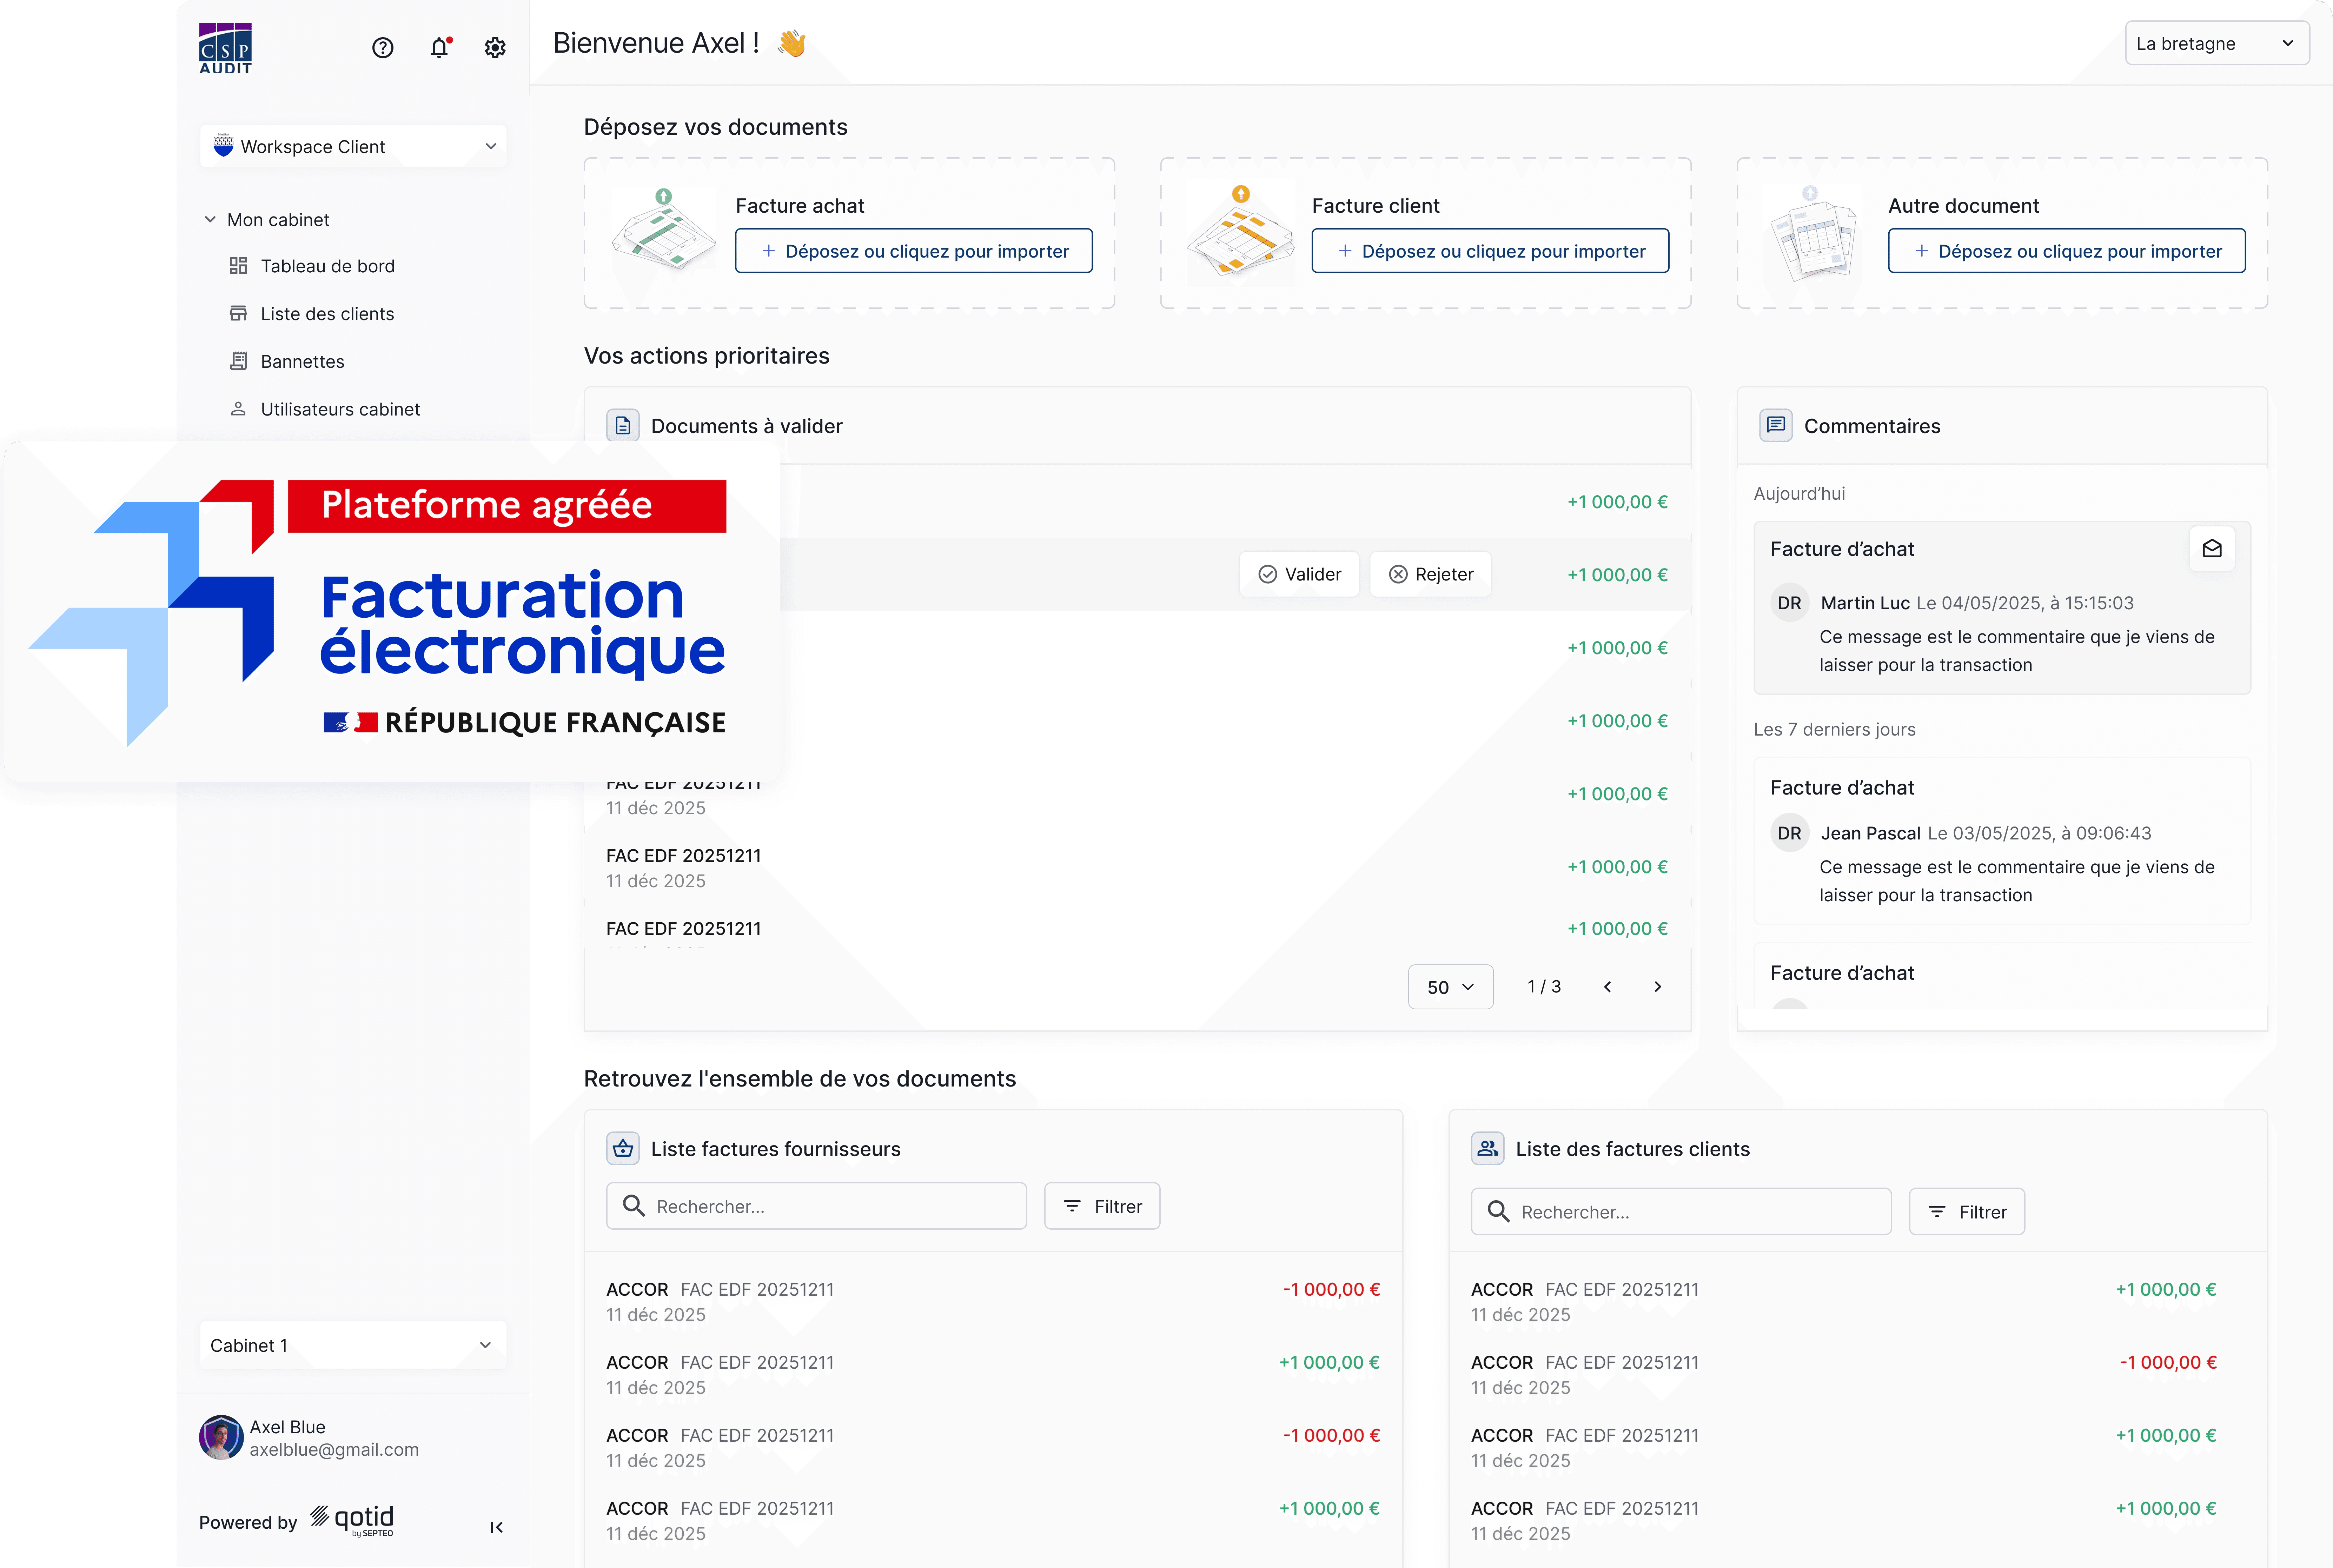Change the 50 rows-per-page dropdown
Screen dimensions: 2333x1568
[x=1450, y=987]
